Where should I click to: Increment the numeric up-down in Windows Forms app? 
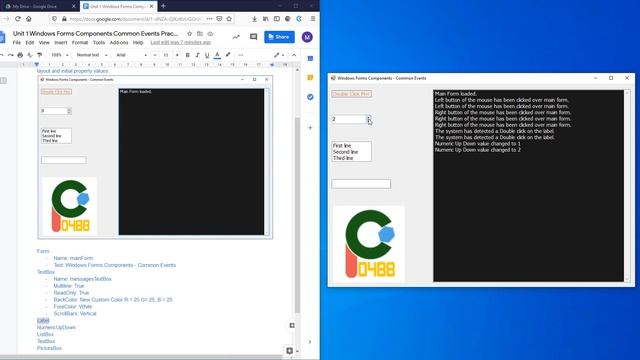(369, 118)
